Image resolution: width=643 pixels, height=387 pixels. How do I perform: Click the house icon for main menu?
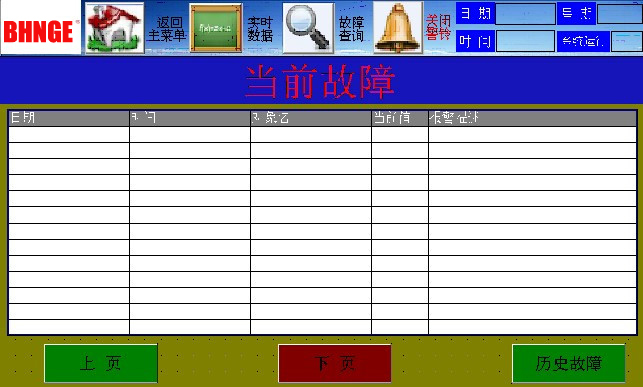pos(115,28)
